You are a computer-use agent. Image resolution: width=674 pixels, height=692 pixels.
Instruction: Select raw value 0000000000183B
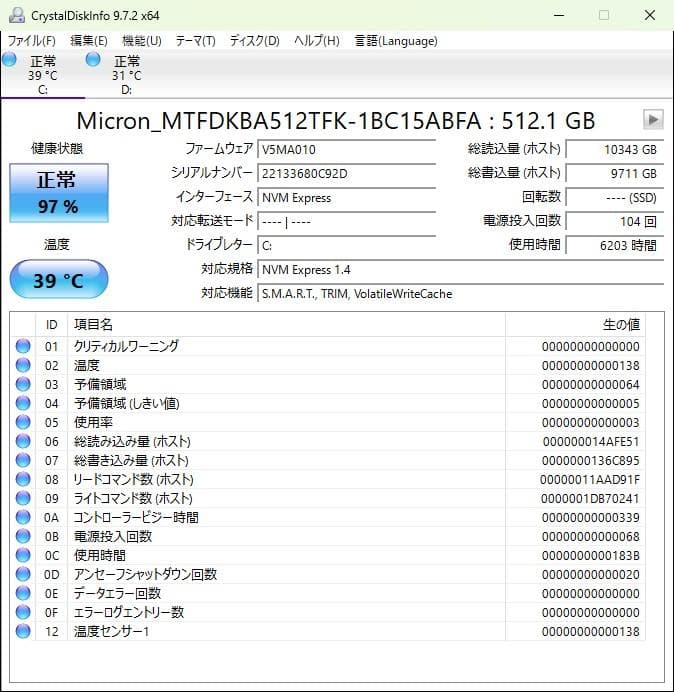tap(591, 555)
